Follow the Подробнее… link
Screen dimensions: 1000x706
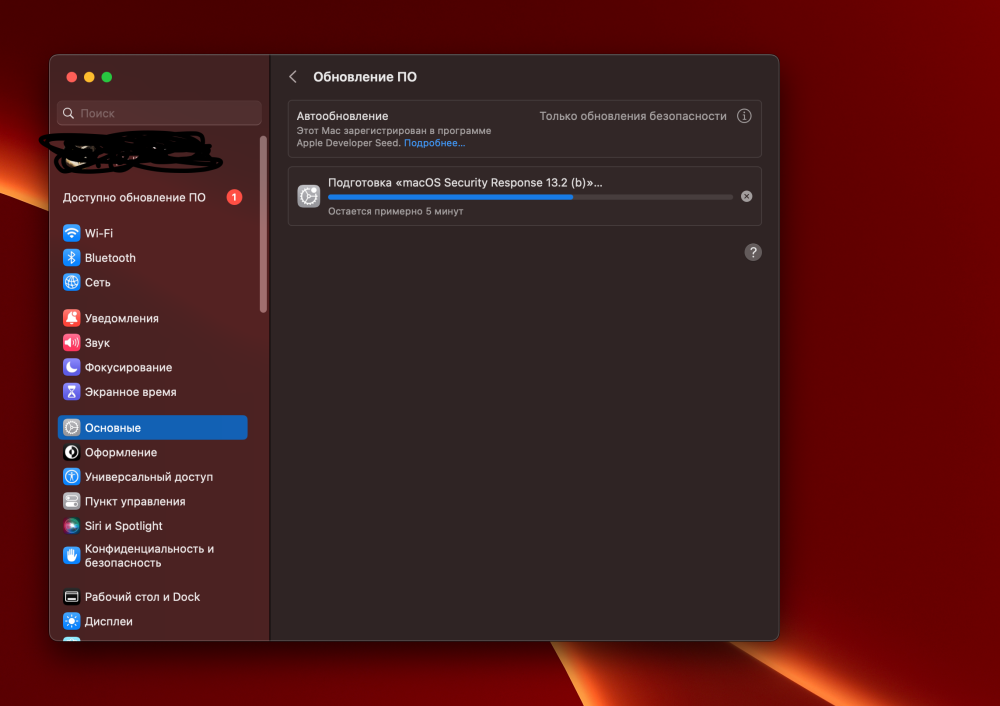tap(434, 143)
